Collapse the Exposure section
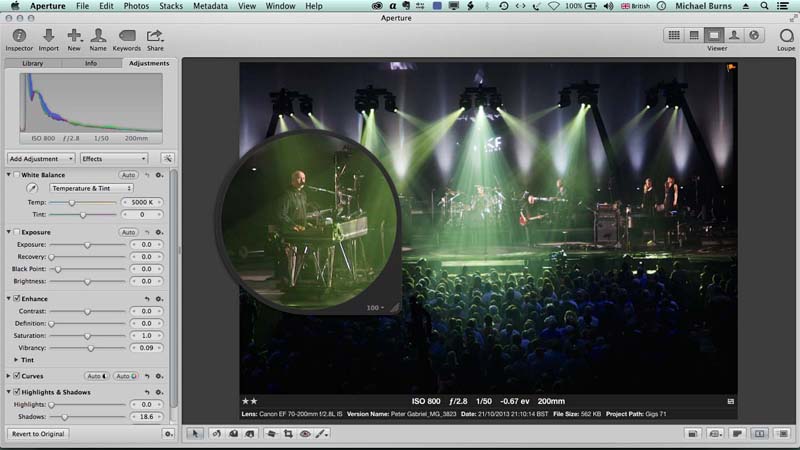 point(9,232)
